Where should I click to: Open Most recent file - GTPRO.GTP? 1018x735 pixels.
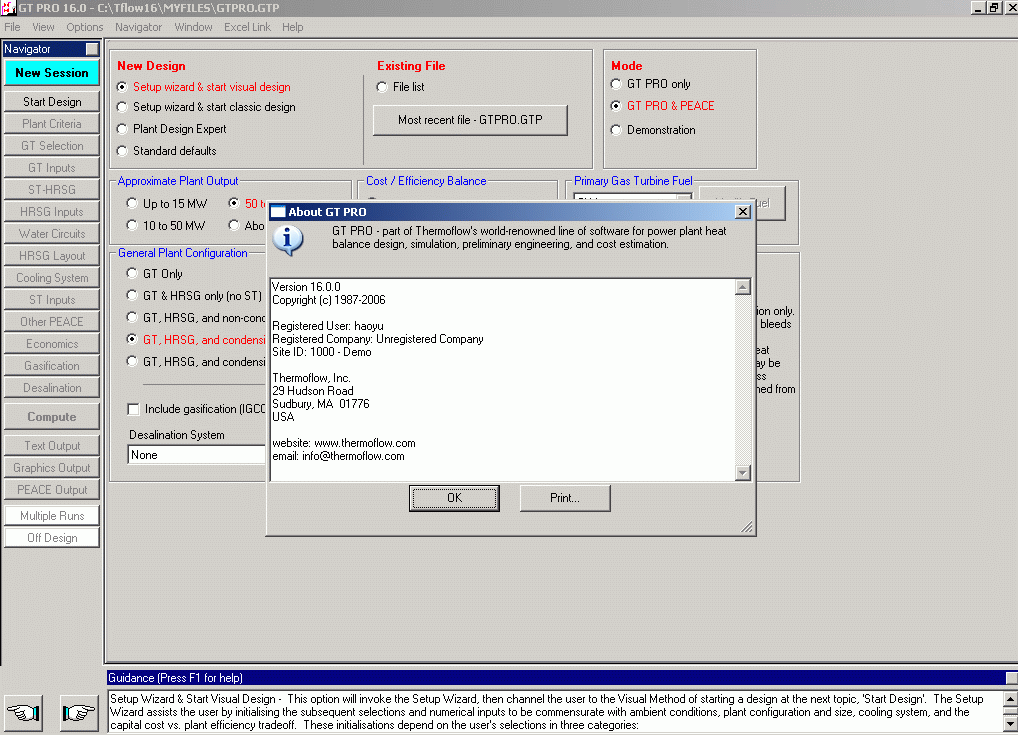[470, 120]
